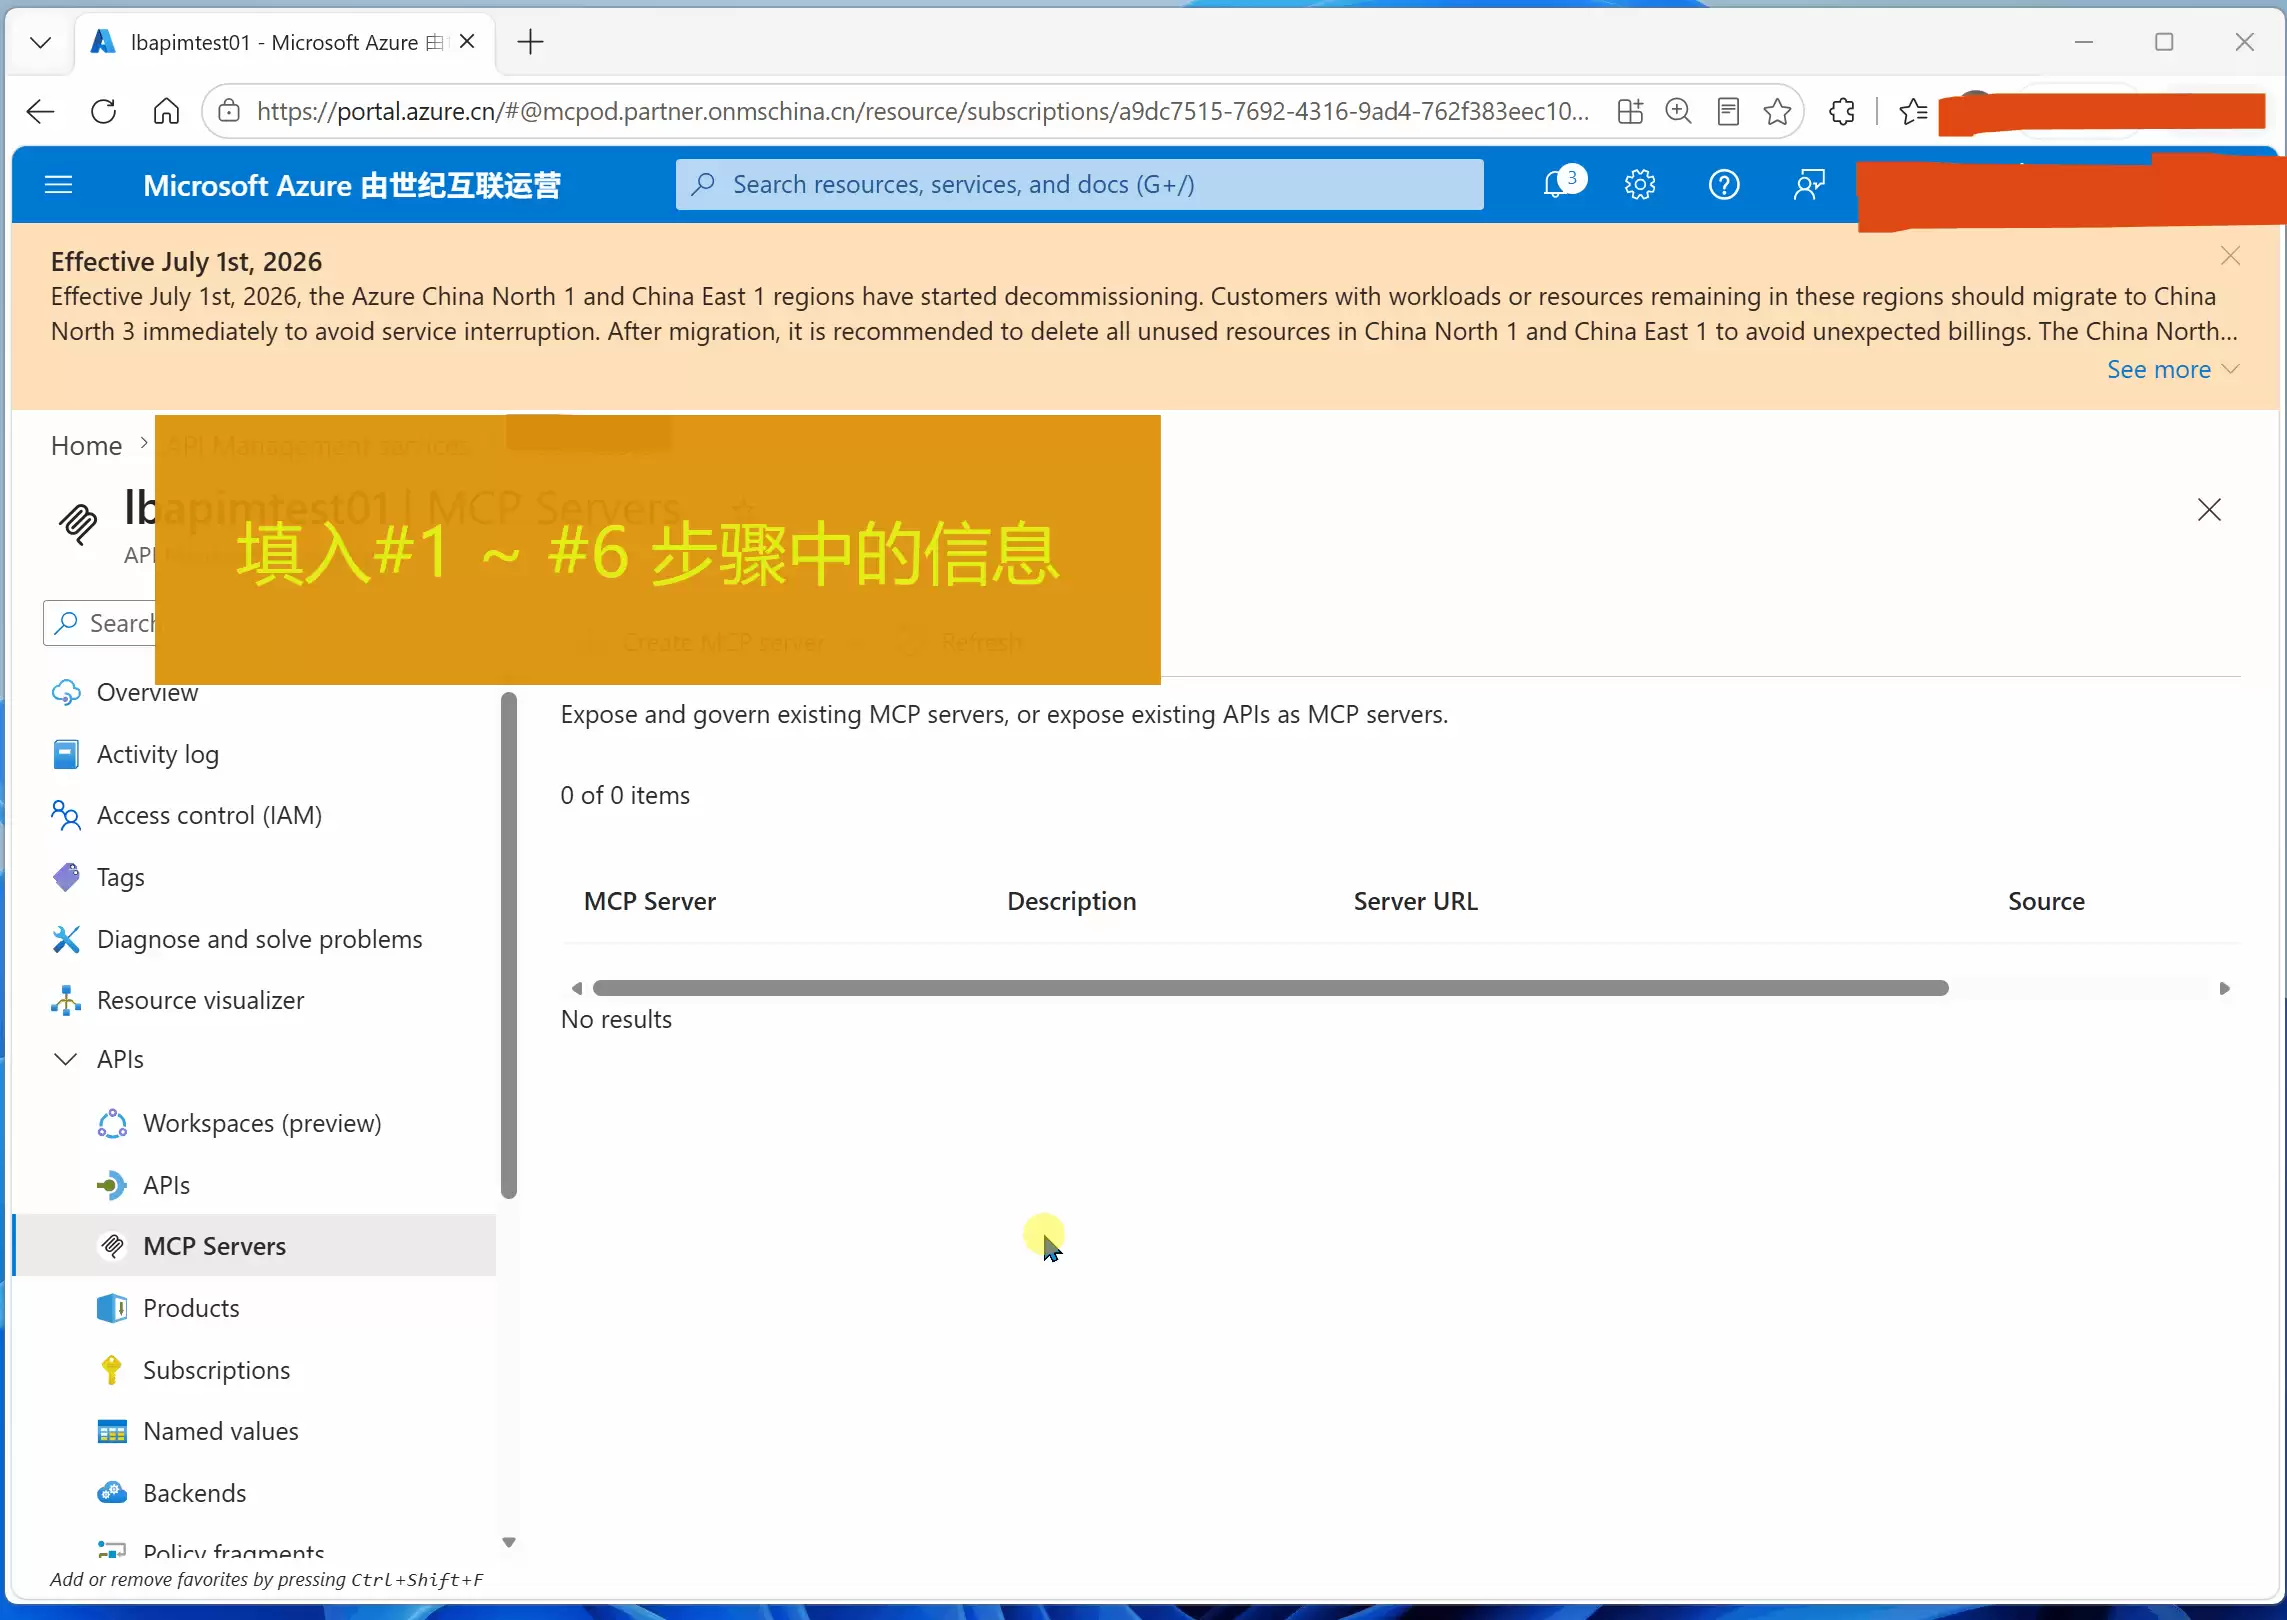Sort by MCP Server column header
The image size is (2287, 1620).
[x=650, y=901]
